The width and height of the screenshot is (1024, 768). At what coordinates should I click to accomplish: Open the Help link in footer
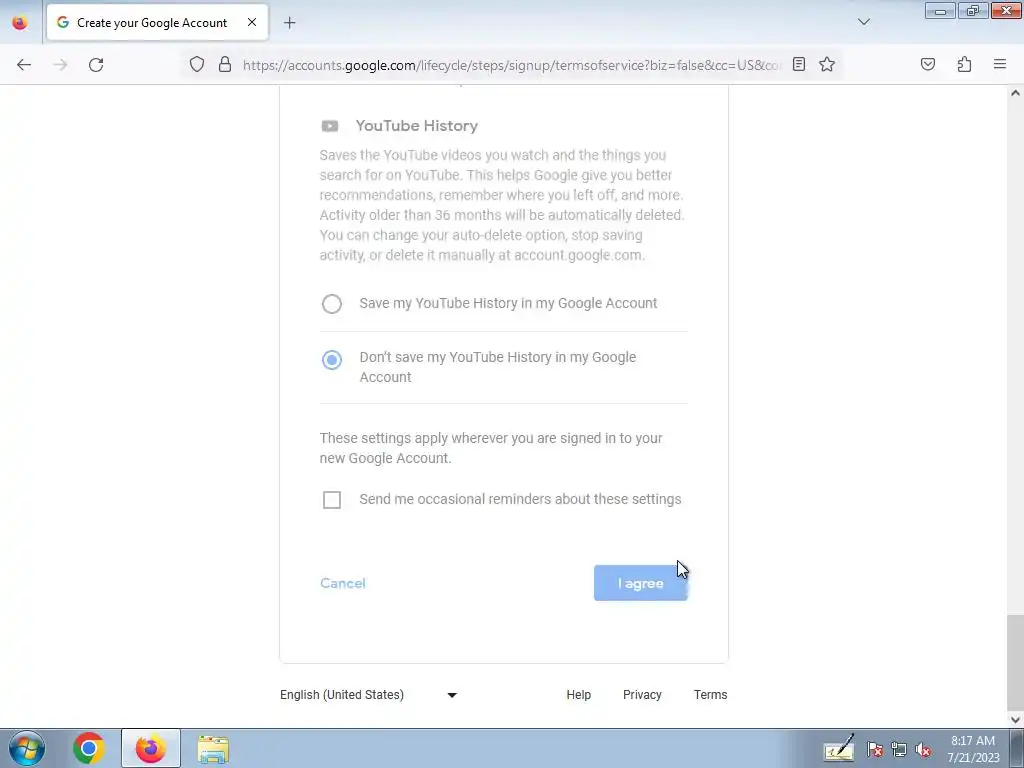click(x=579, y=695)
